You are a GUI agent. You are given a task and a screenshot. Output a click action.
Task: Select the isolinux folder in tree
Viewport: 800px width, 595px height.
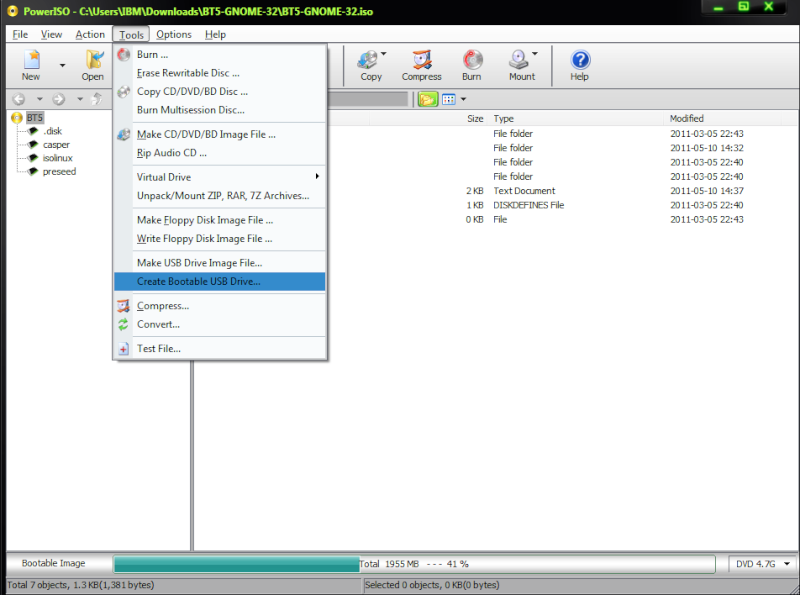(58, 158)
